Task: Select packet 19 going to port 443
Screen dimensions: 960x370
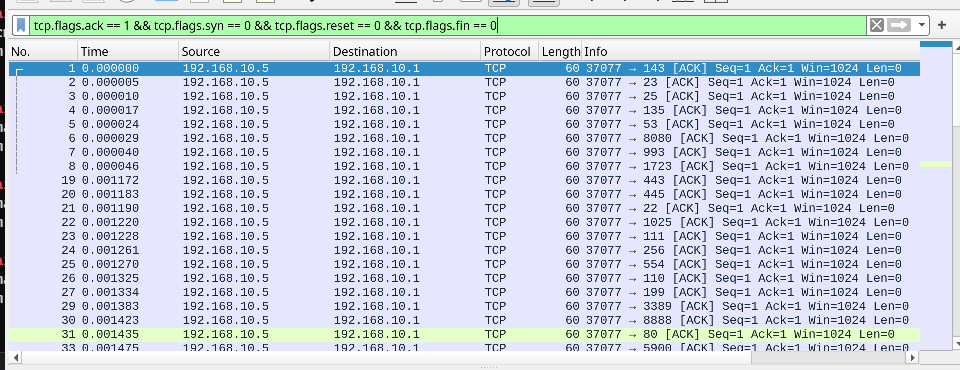Action: point(464,180)
